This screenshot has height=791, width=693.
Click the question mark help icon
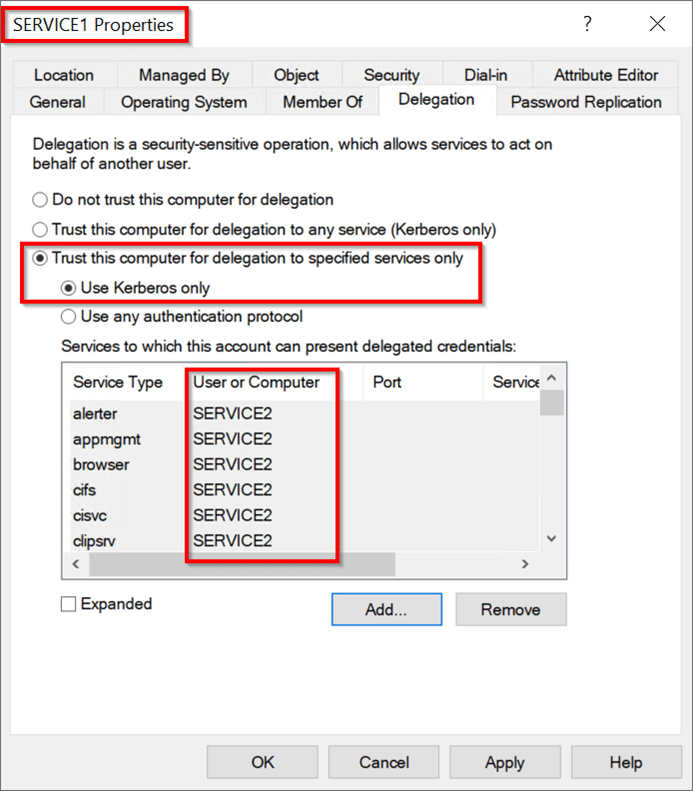coord(588,24)
